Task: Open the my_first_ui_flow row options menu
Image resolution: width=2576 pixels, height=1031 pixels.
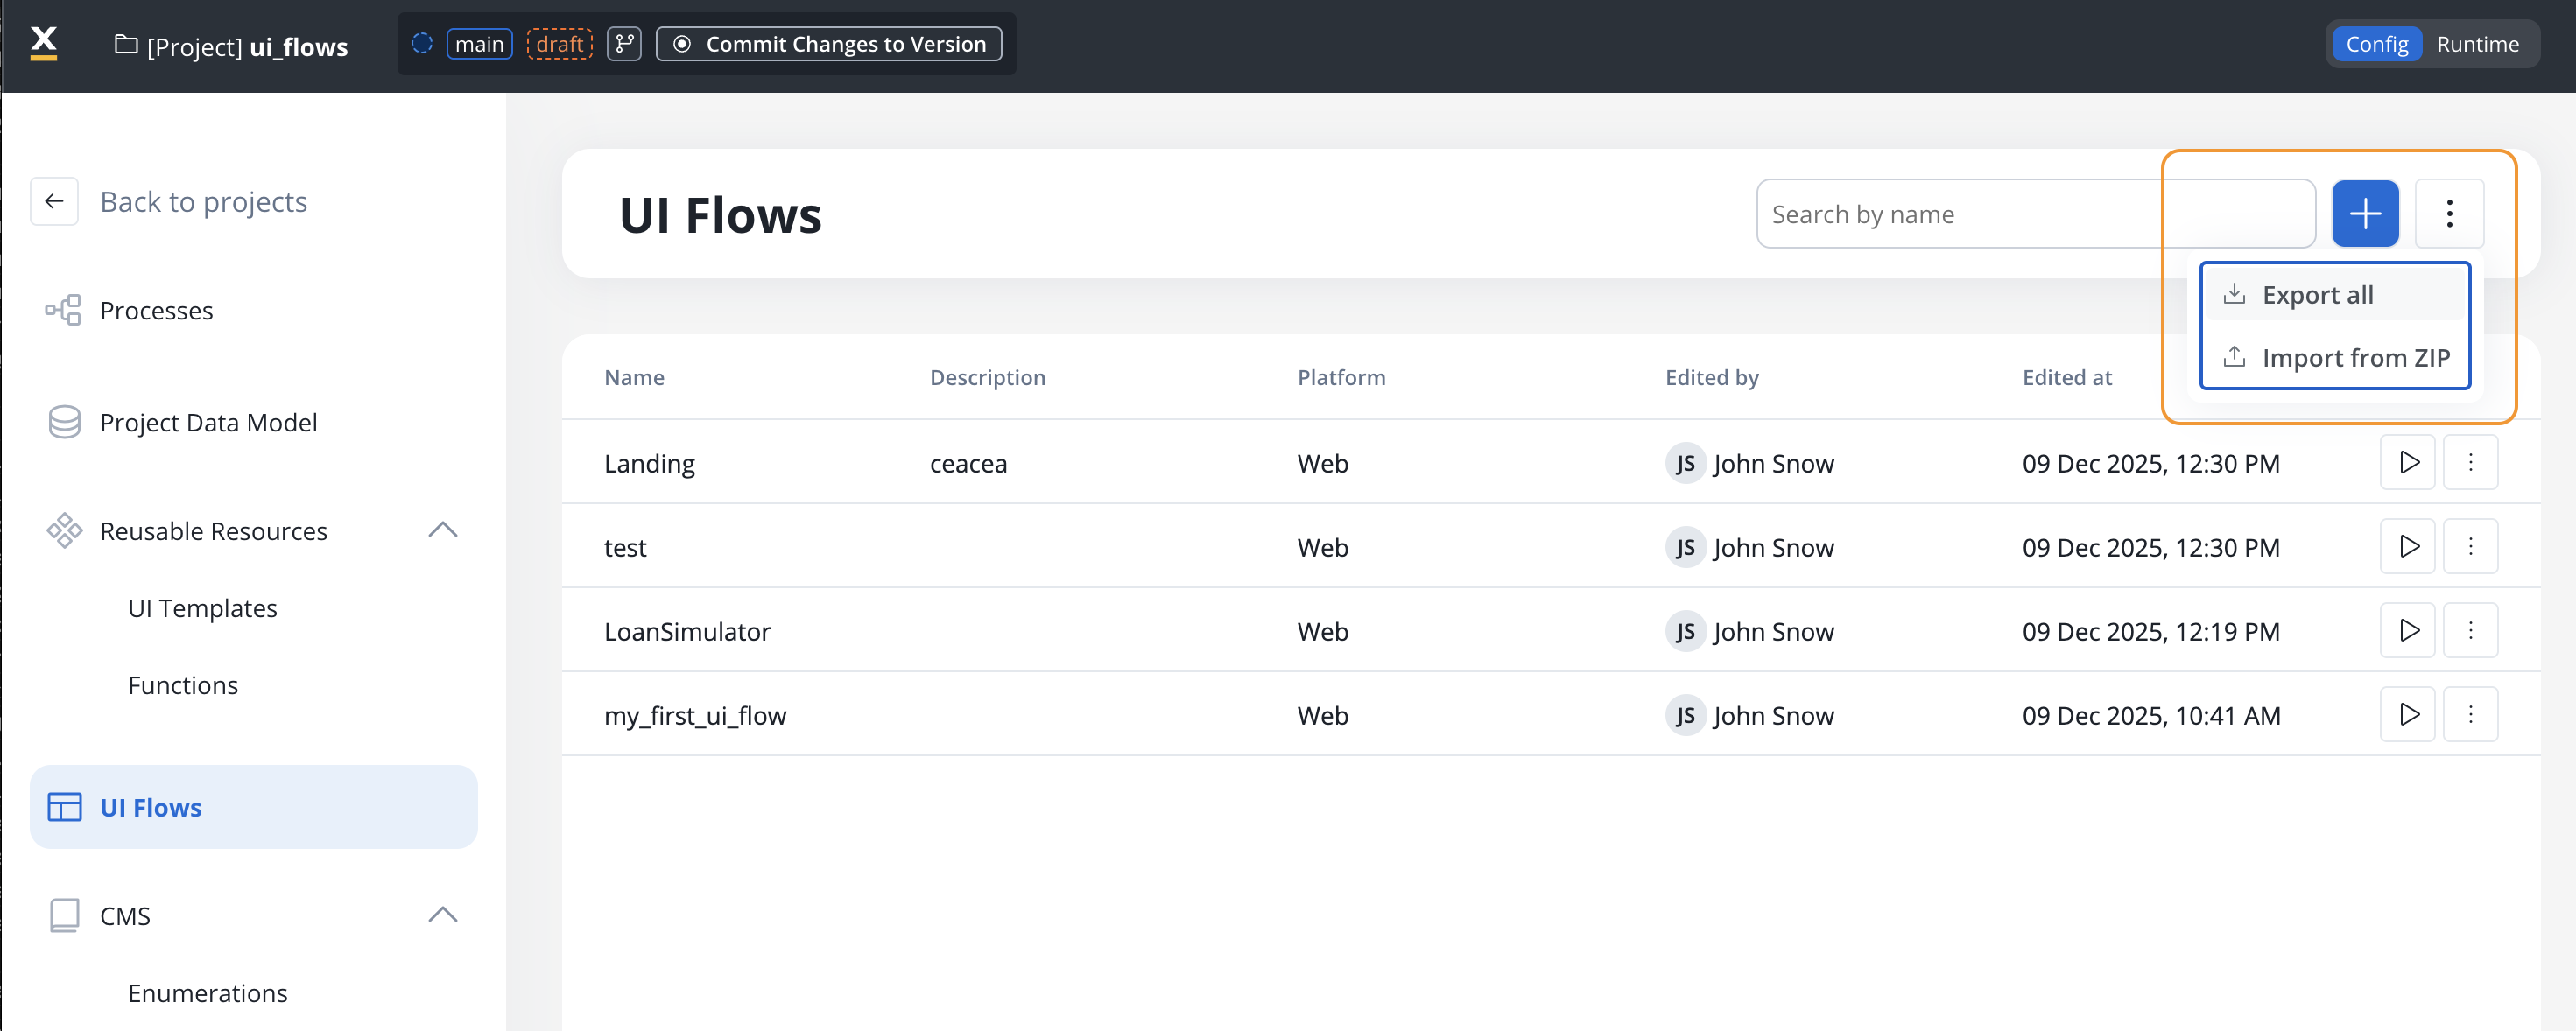Action: pyautogui.click(x=2469, y=715)
